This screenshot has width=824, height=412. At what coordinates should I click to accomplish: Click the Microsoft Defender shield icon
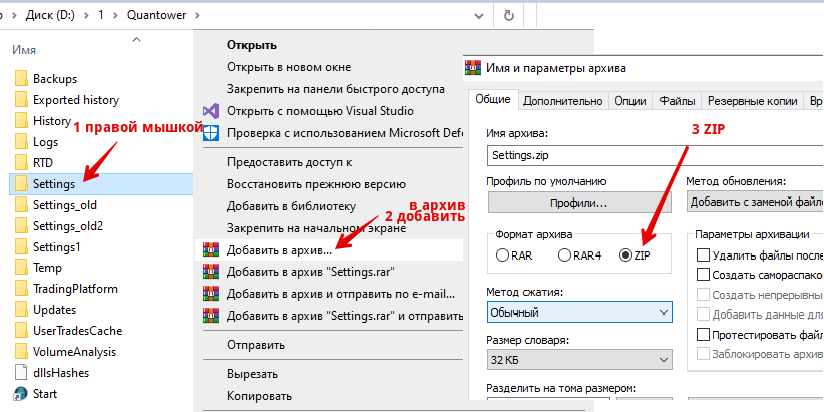[210, 132]
